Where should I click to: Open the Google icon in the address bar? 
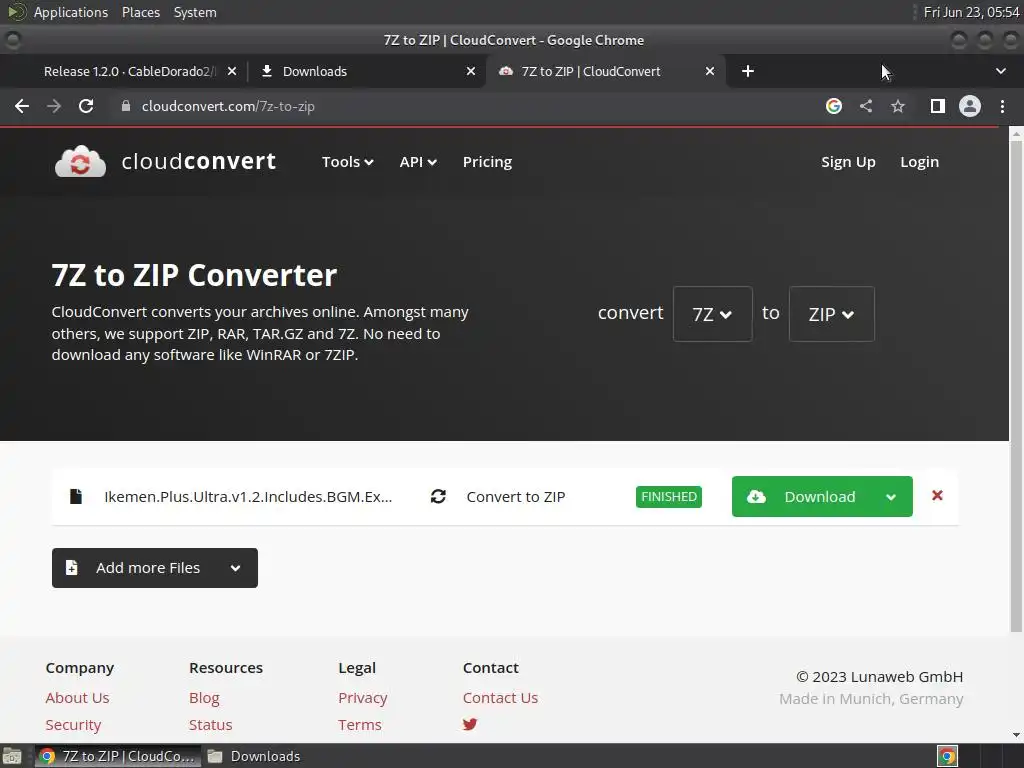(x=833, y=106)
